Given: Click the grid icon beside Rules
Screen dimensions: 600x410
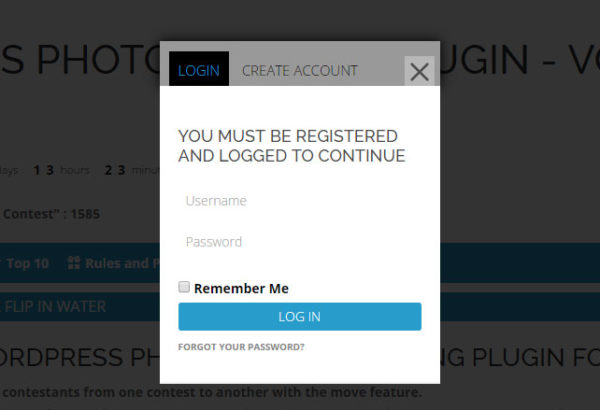Looking at the screenshot, I should (74, 264).
